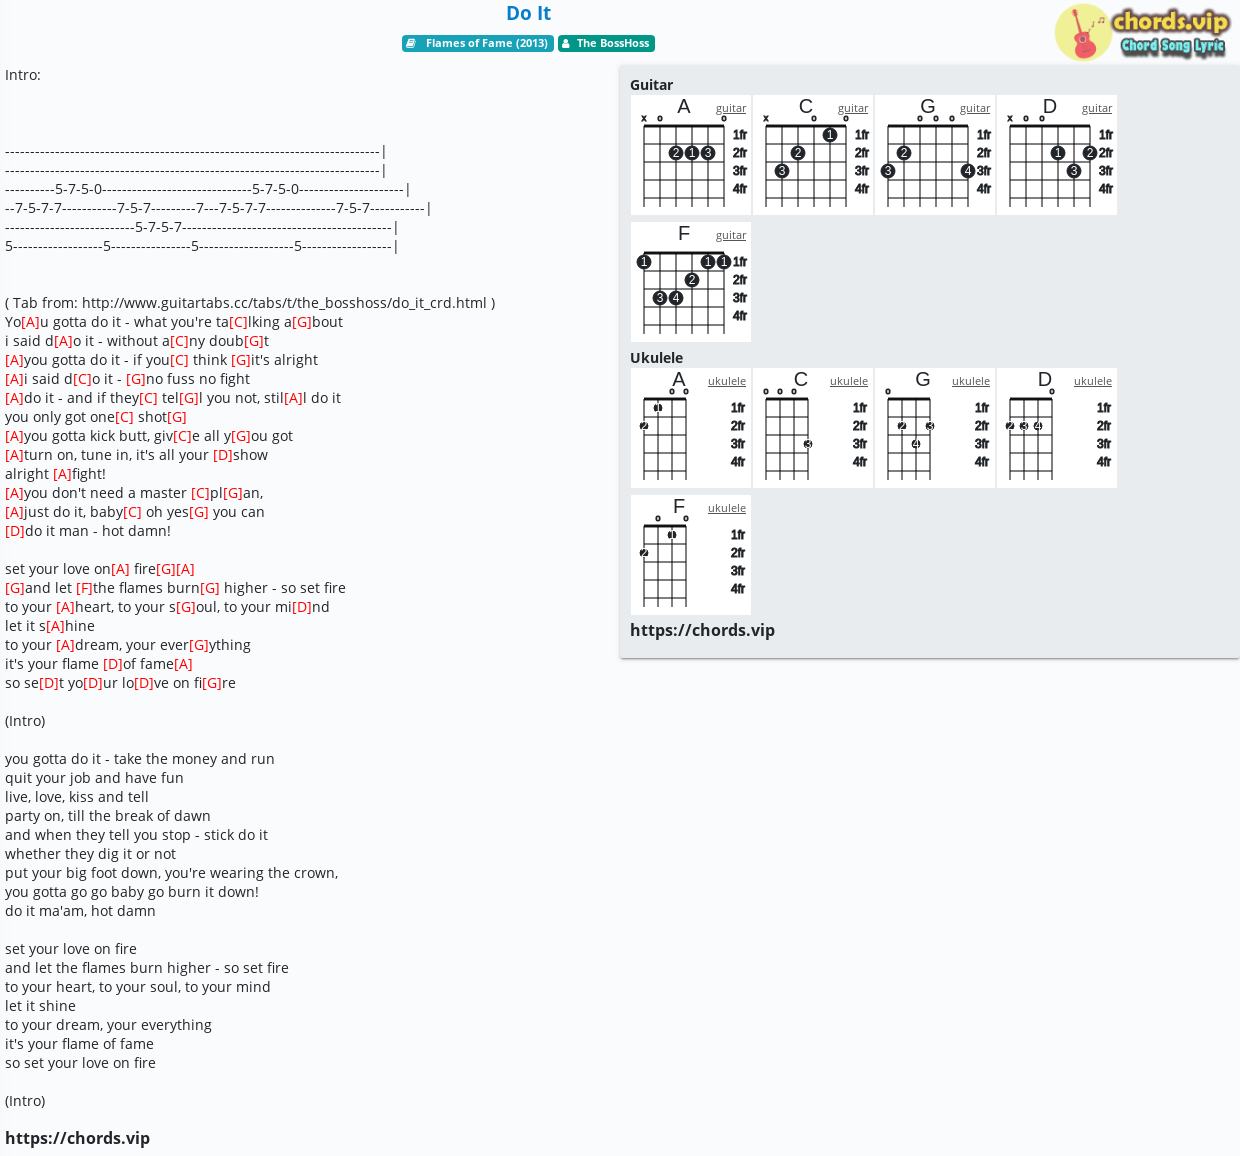Open The BossHoss artist tag
Screen dimensions: 1240x1156
[x=606, y=43]
